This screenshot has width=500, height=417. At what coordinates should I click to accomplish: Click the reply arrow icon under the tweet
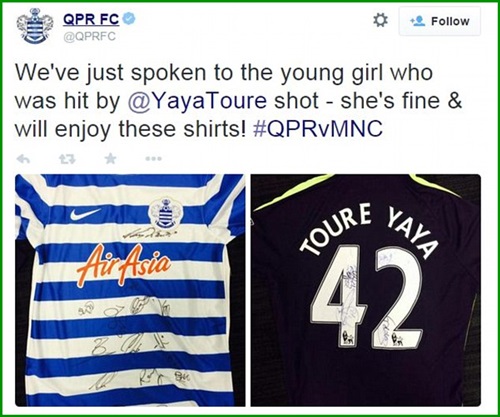pos(23,159)
